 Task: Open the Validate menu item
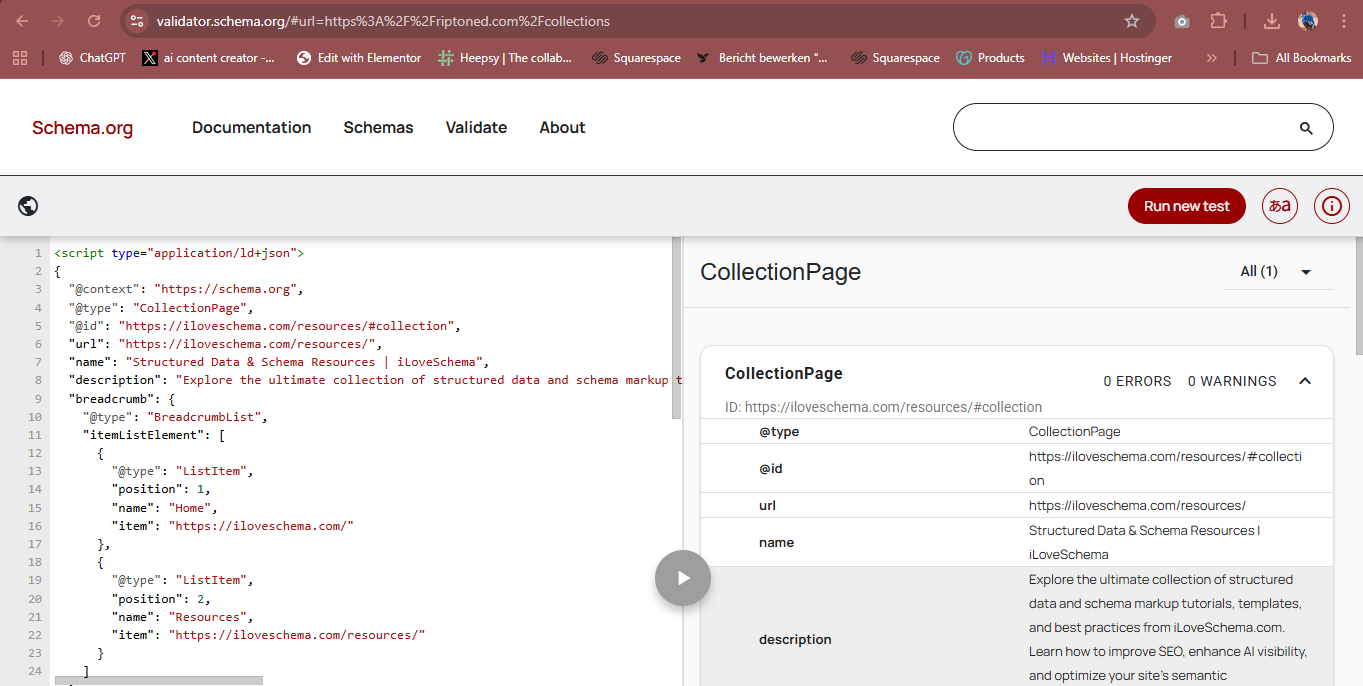(476, 127)
